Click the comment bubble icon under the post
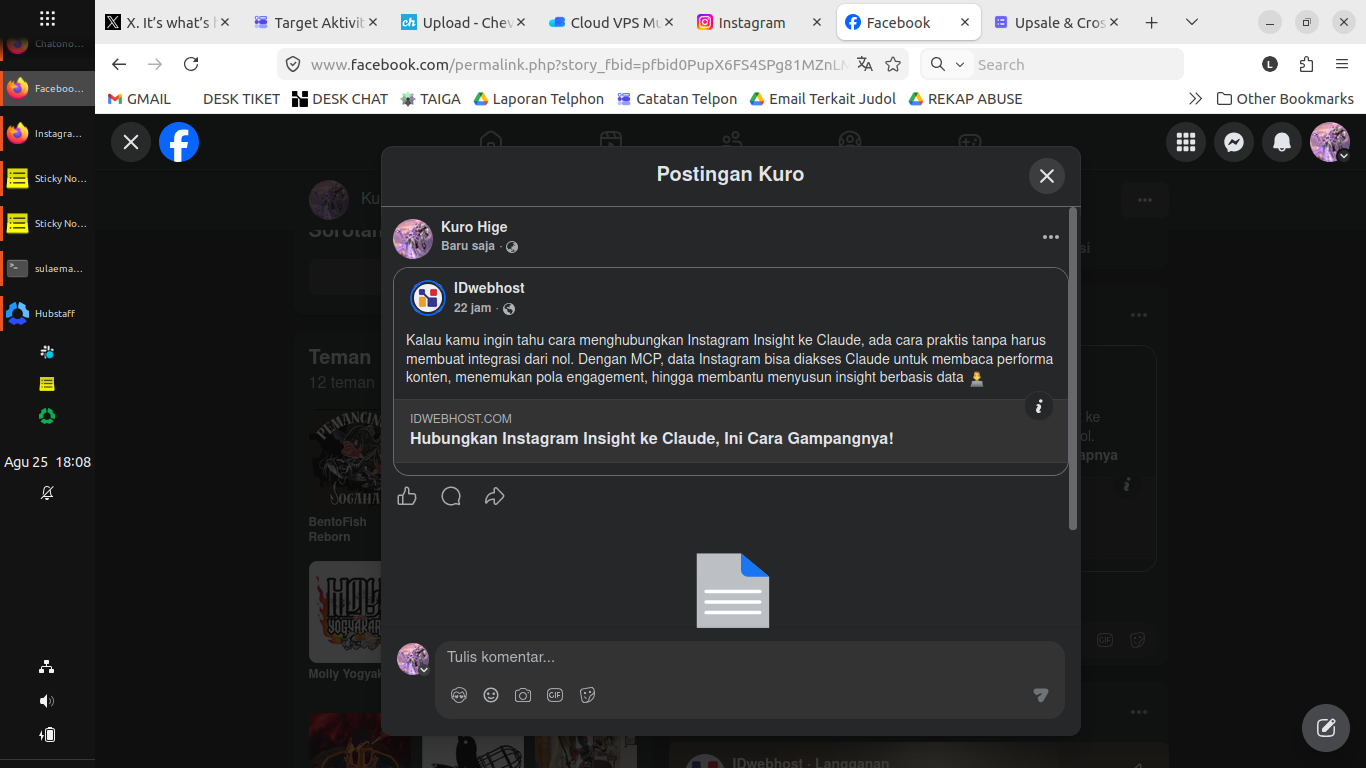1366x768 pixels. click(451, 496)
